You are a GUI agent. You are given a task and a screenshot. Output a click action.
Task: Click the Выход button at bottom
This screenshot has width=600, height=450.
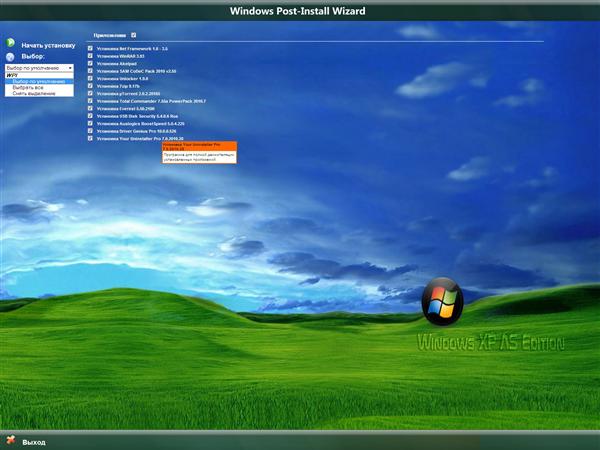(34, 442)
